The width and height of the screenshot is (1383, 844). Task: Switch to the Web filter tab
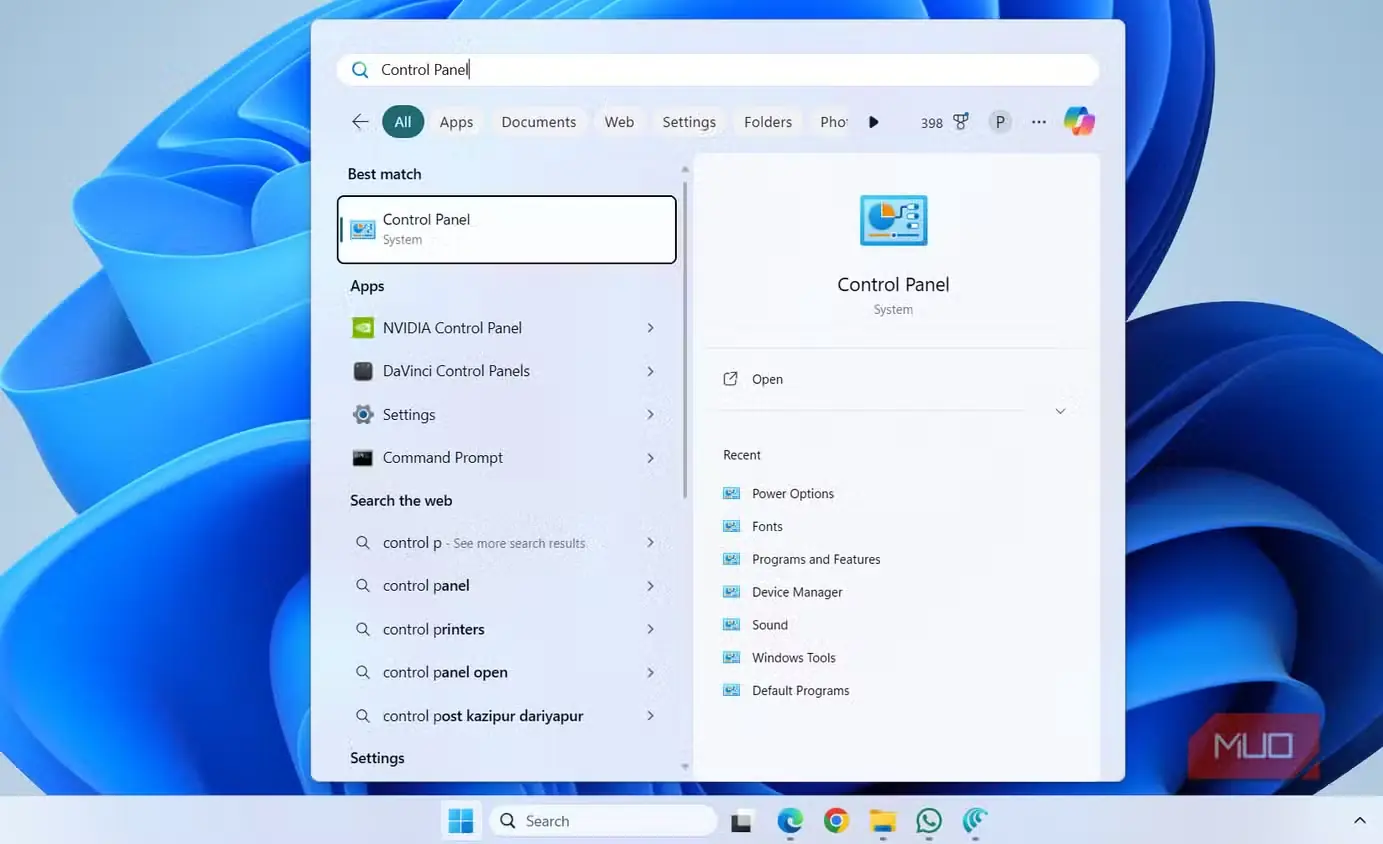click(619, 122)
